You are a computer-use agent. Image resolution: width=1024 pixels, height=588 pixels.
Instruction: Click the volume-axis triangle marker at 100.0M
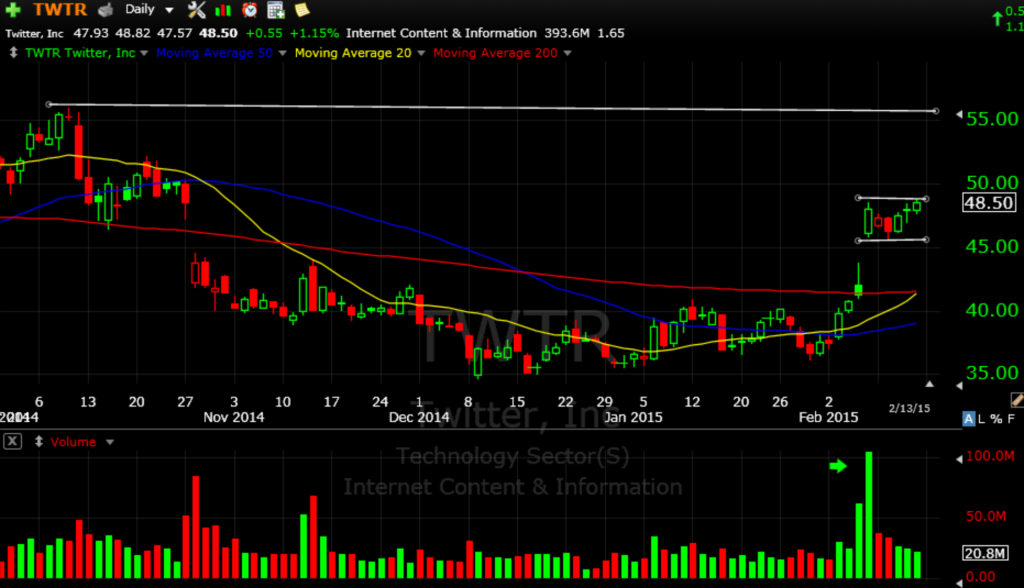tap(959, 459)
